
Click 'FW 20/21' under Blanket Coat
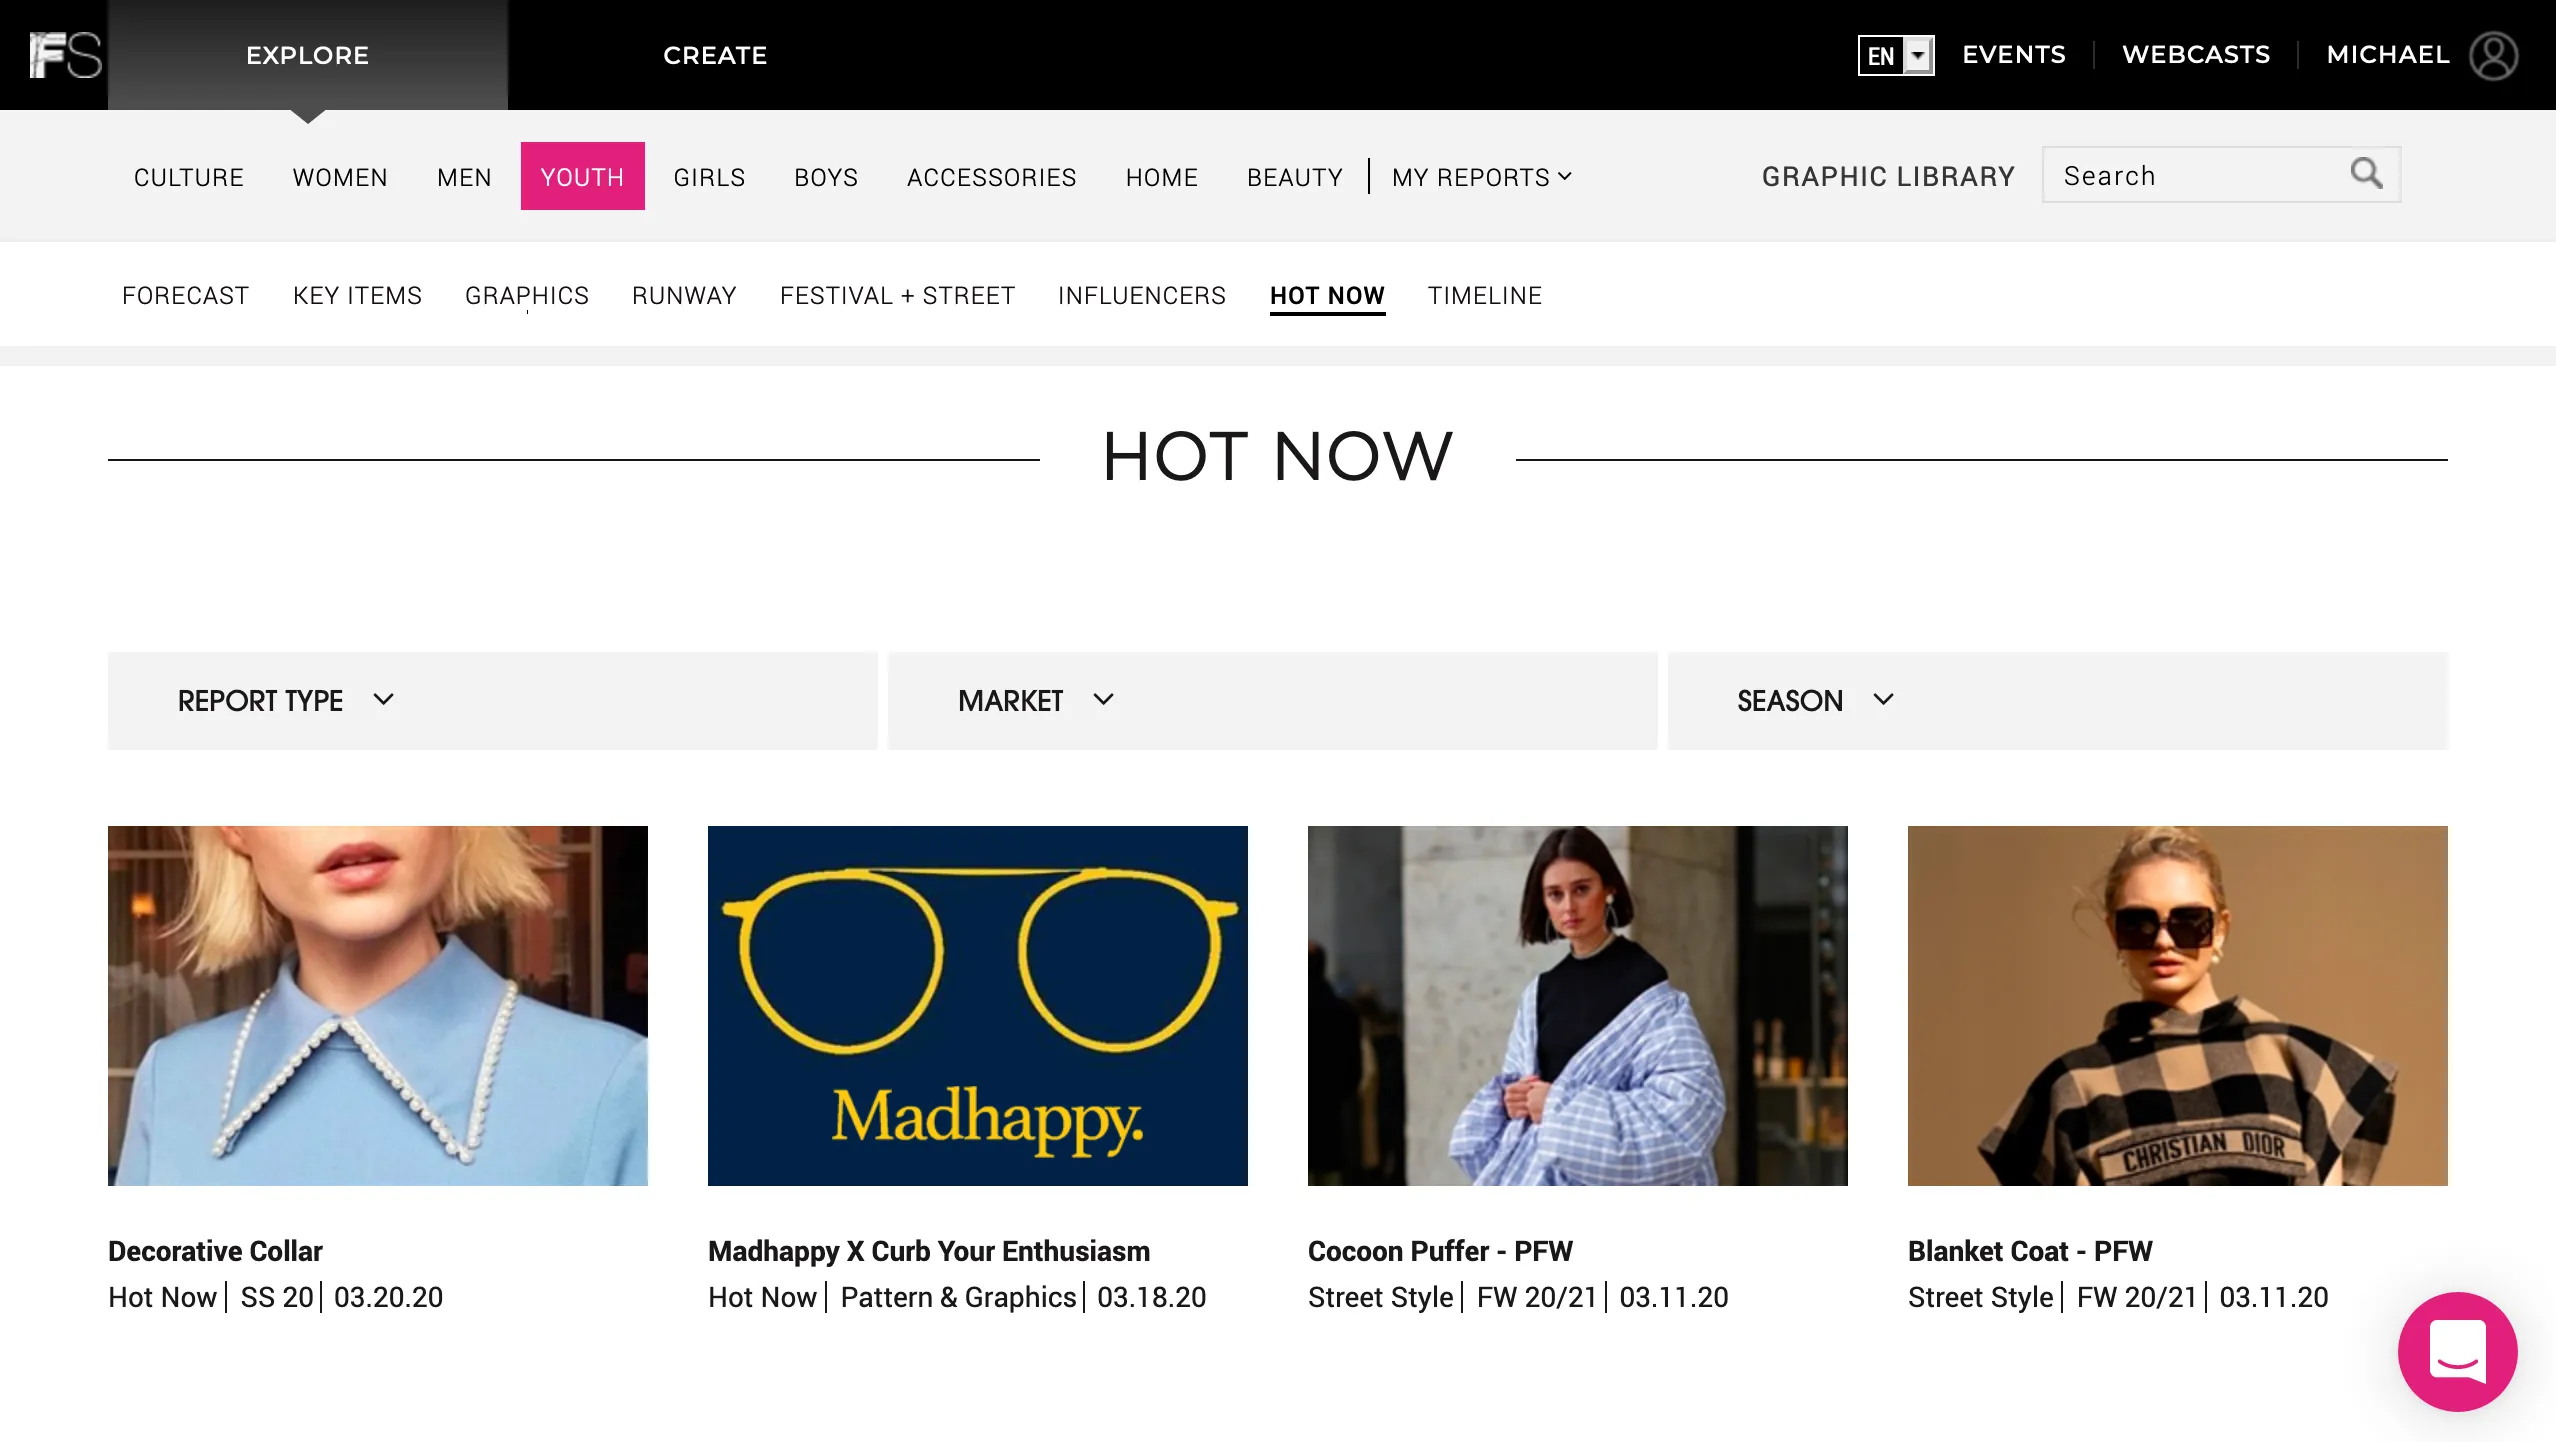click(2137, 1297)
